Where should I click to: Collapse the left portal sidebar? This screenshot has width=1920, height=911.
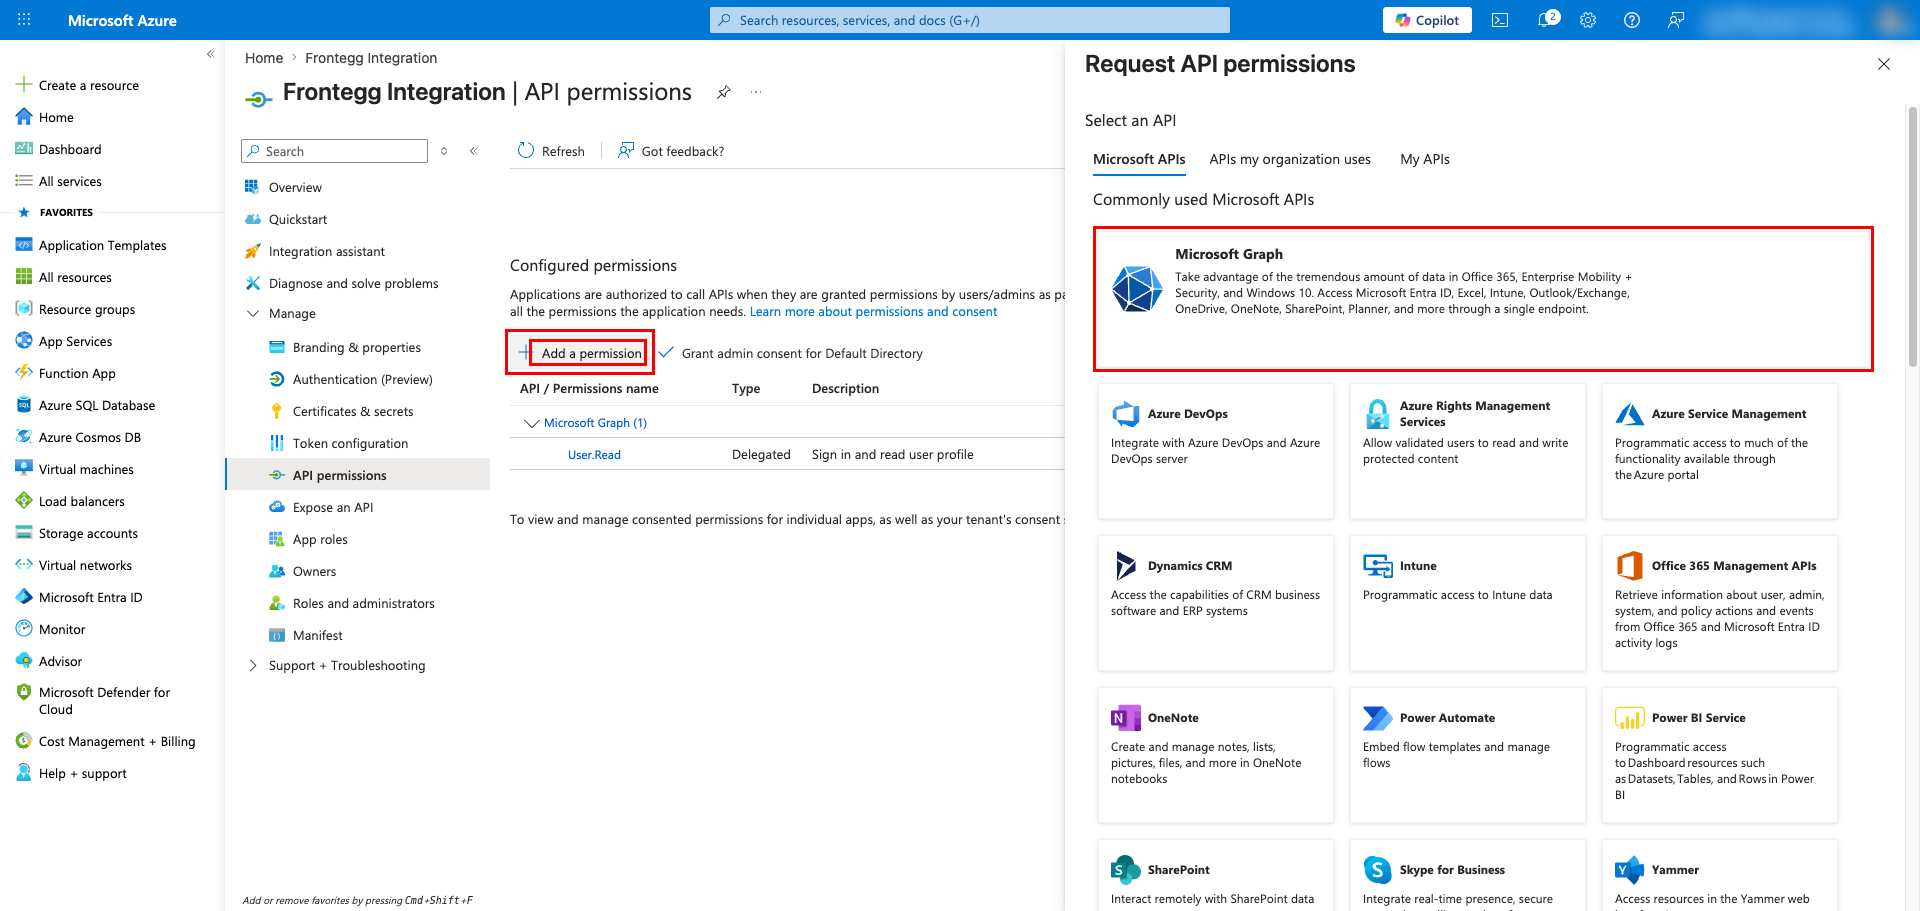pos(210,54)
